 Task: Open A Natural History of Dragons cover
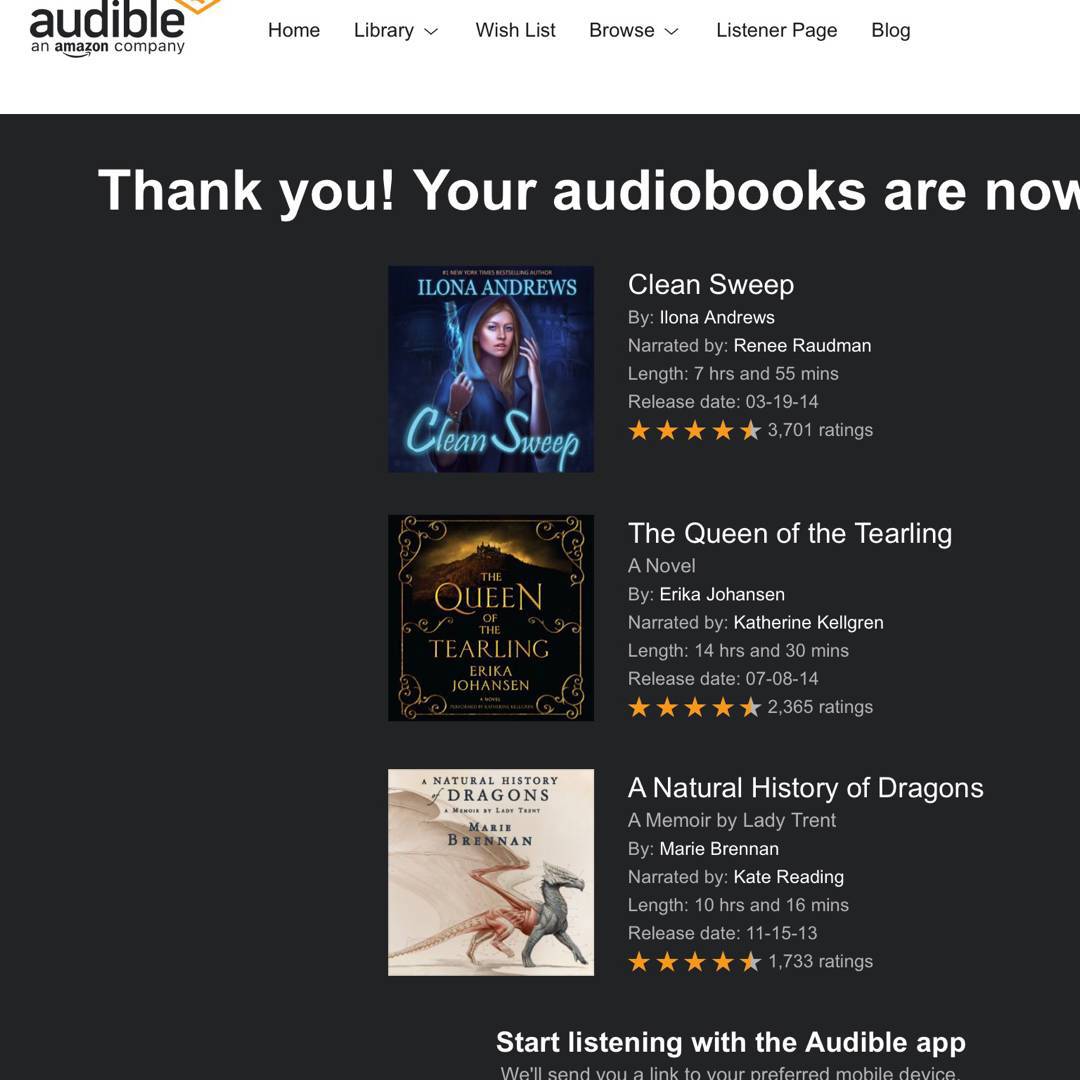coord(490,872)
